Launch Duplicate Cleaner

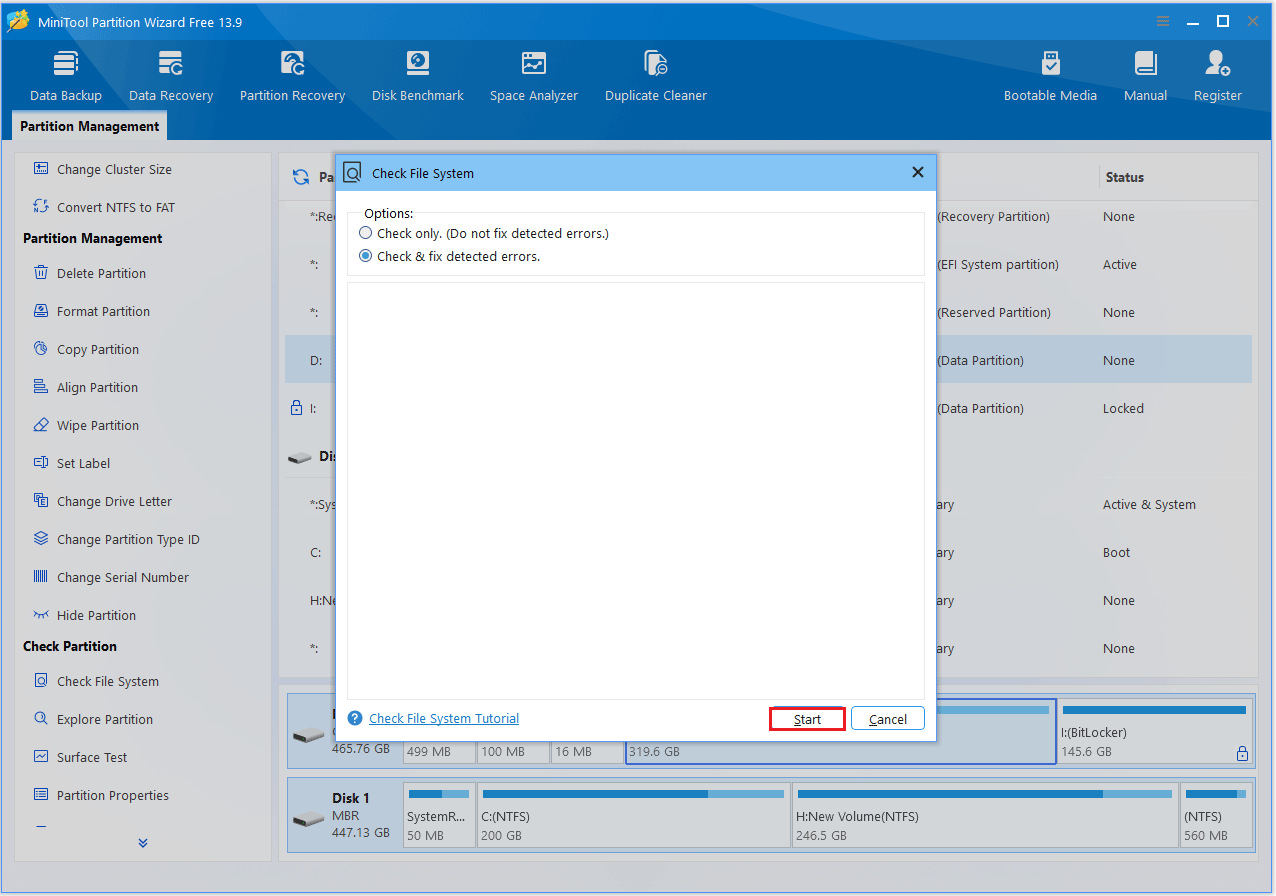click(656, 76)
